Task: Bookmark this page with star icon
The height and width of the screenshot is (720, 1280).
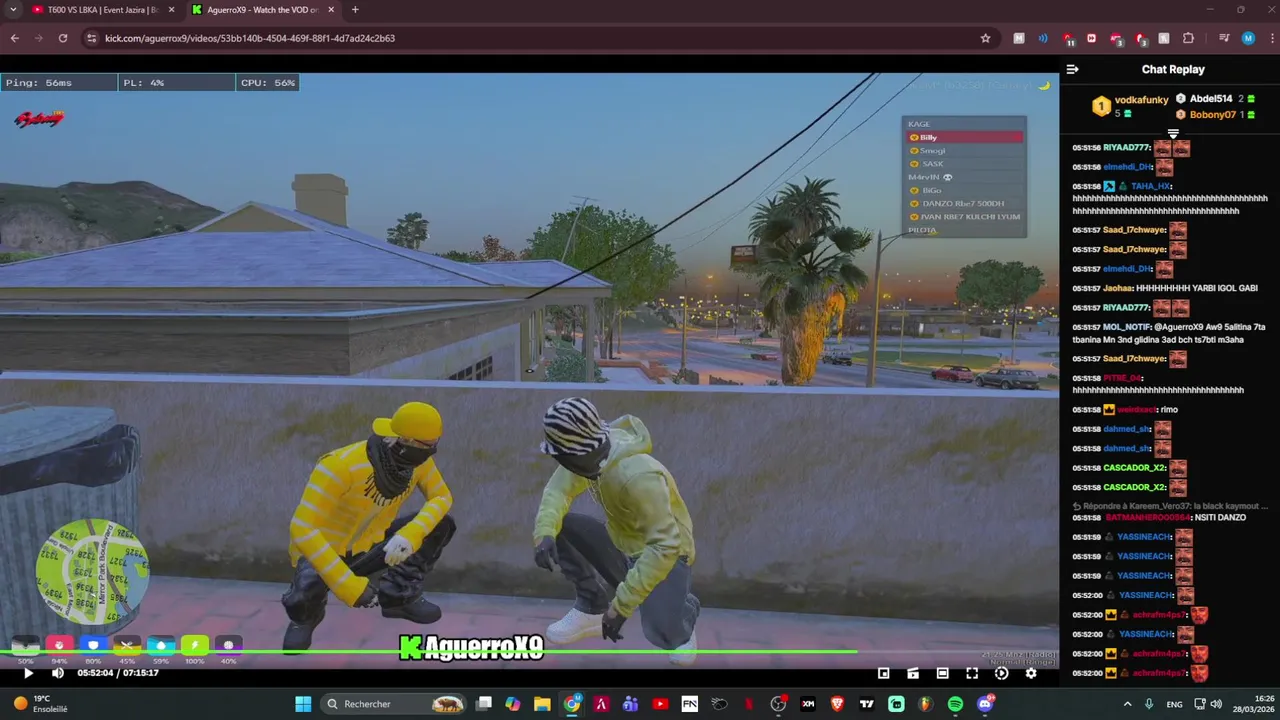Action: pos(985,38)
